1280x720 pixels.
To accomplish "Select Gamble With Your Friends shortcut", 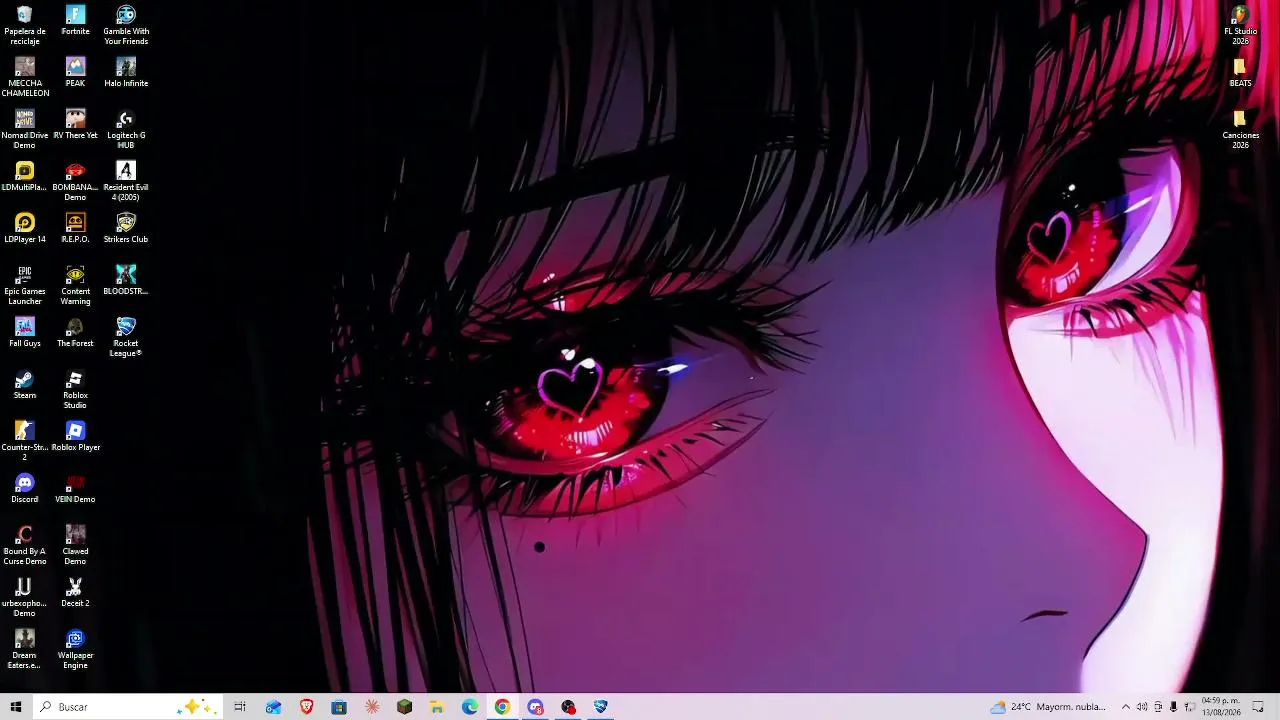I will 126,25.
